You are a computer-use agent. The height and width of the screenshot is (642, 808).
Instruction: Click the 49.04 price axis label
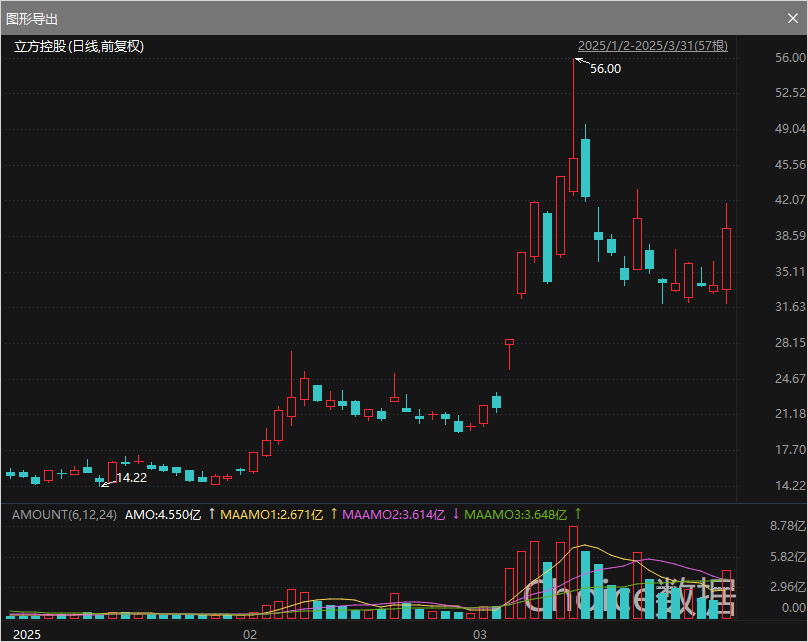pos(790,129)
